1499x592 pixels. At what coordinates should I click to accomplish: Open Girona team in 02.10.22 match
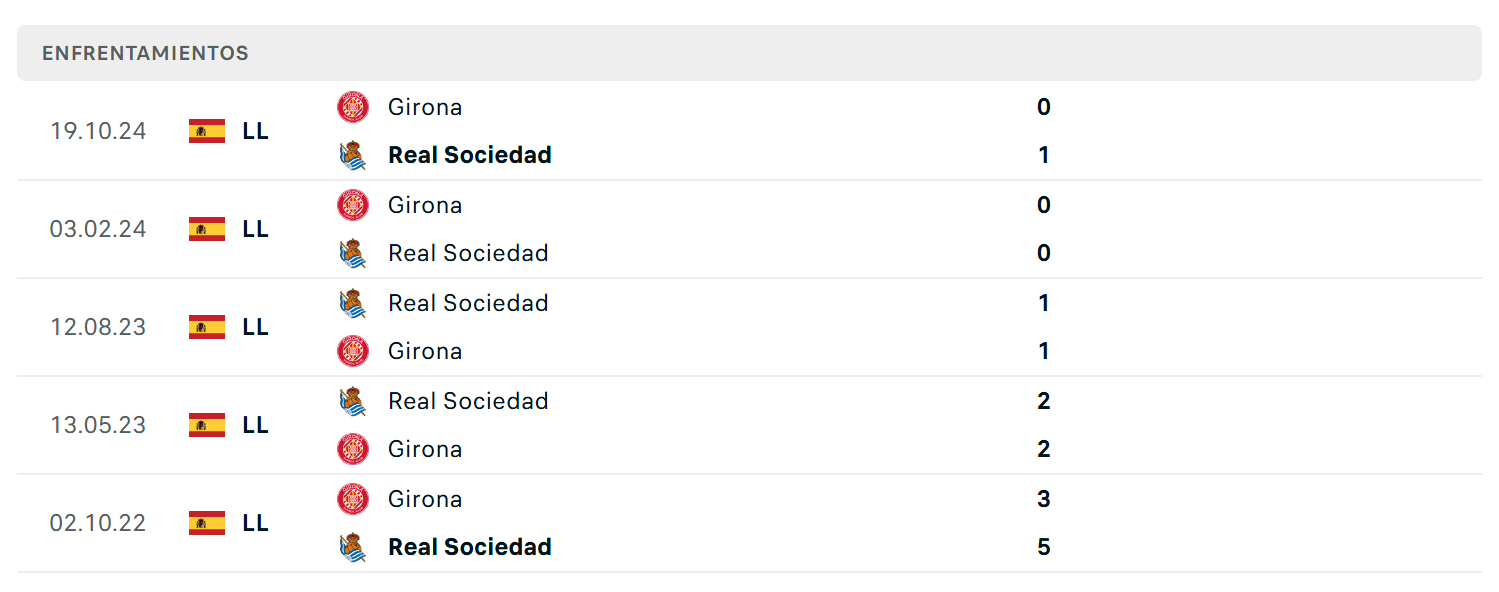pyautogui.click(x=425, y=499)
